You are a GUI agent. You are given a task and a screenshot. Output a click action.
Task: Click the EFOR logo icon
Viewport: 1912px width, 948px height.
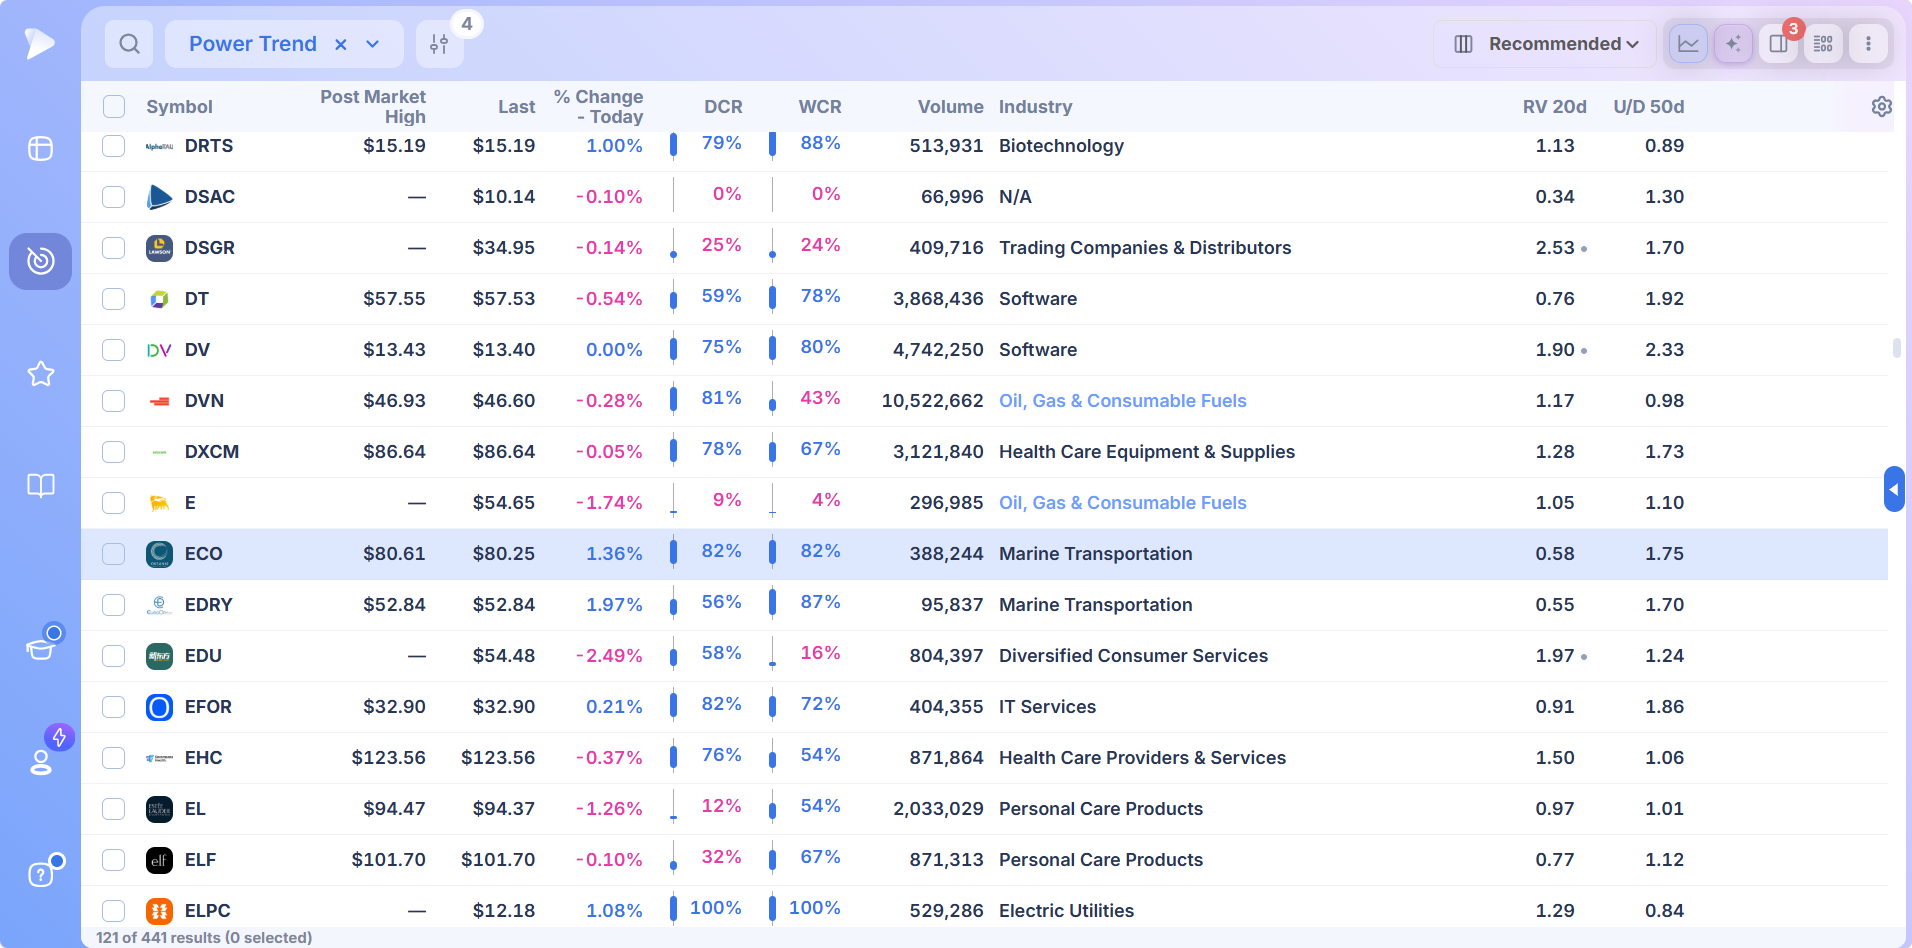(x=159, y=707)
